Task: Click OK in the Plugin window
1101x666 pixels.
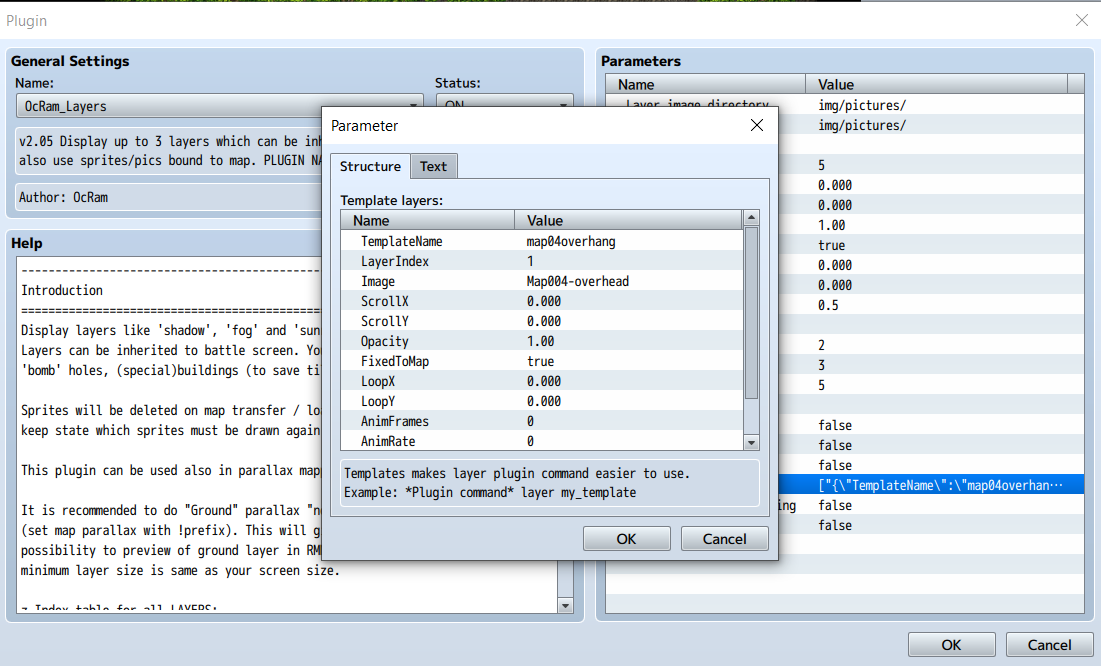Action: click(x=951, y=645)
